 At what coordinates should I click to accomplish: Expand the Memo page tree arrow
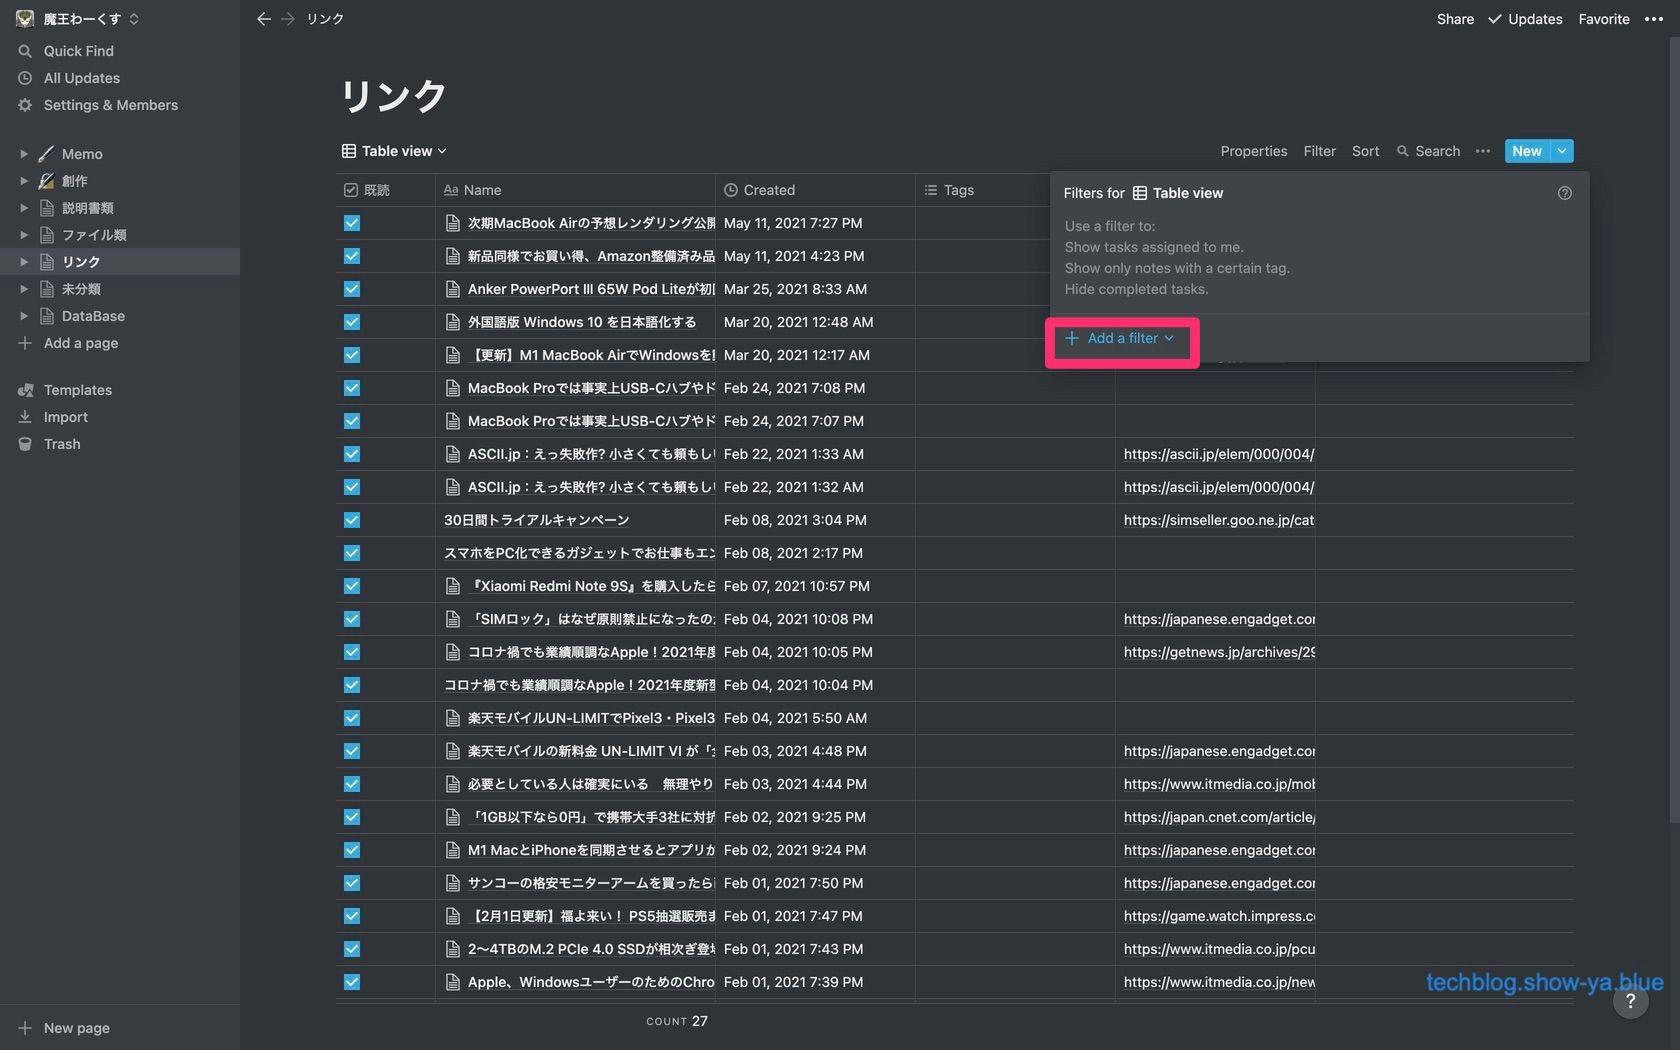23,154
